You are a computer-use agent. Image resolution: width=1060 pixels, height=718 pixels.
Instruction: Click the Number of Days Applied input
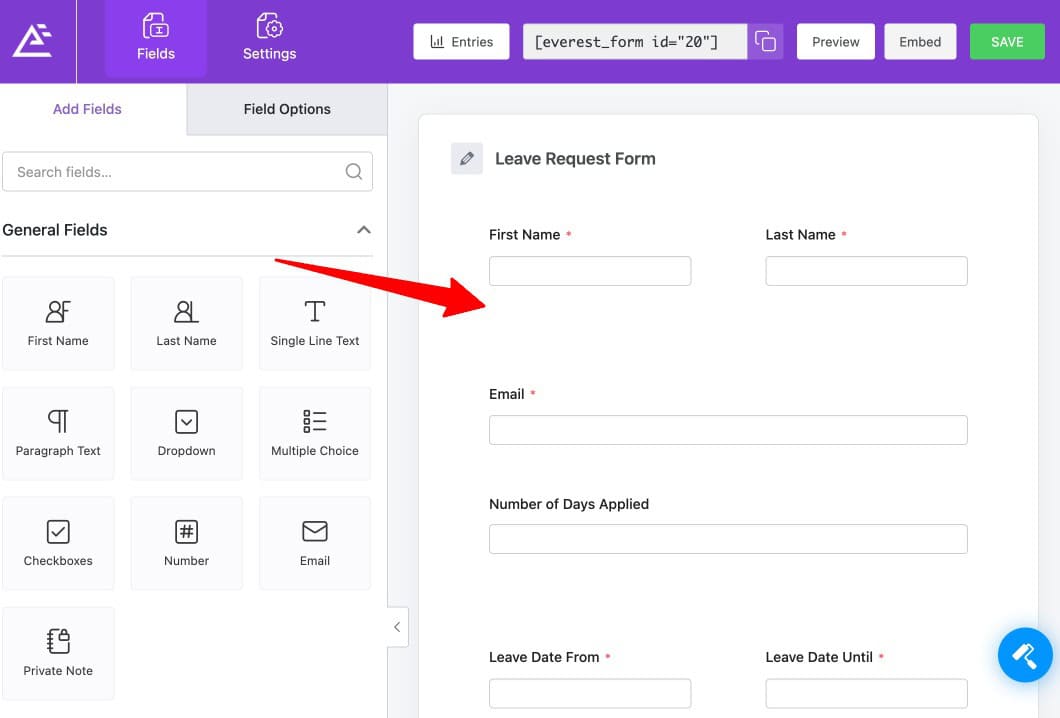[x=728, y=539]
